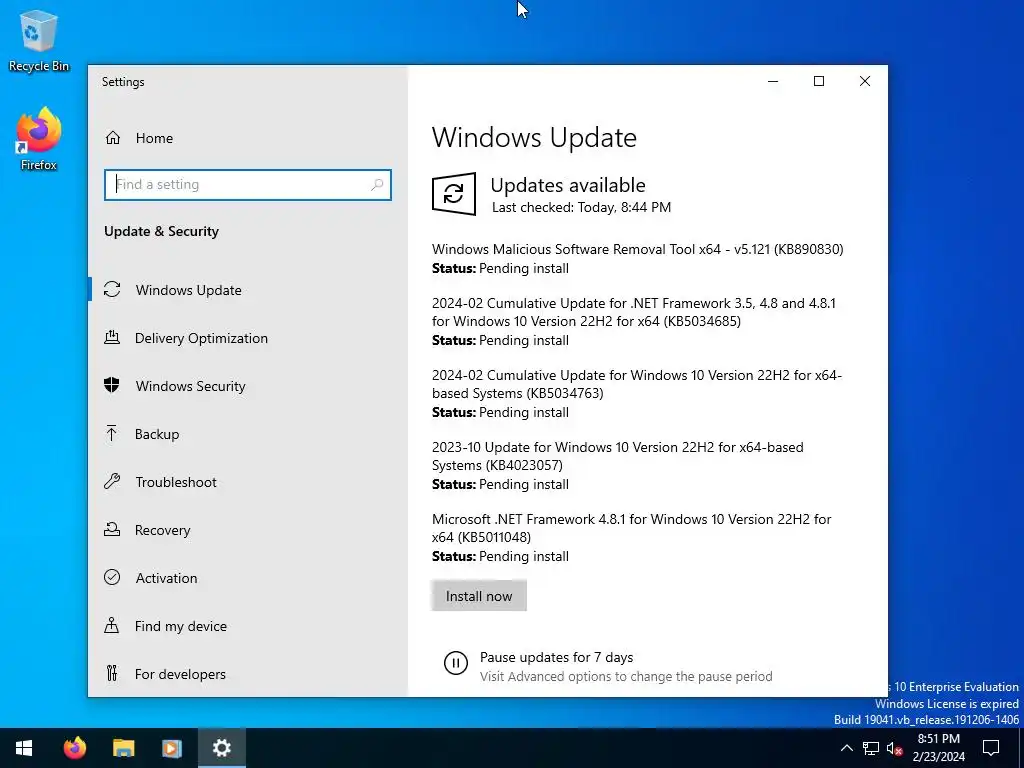Click the Windows Security shield icon
Viewport: 1024px width, 768px height.
coord(112,385)
